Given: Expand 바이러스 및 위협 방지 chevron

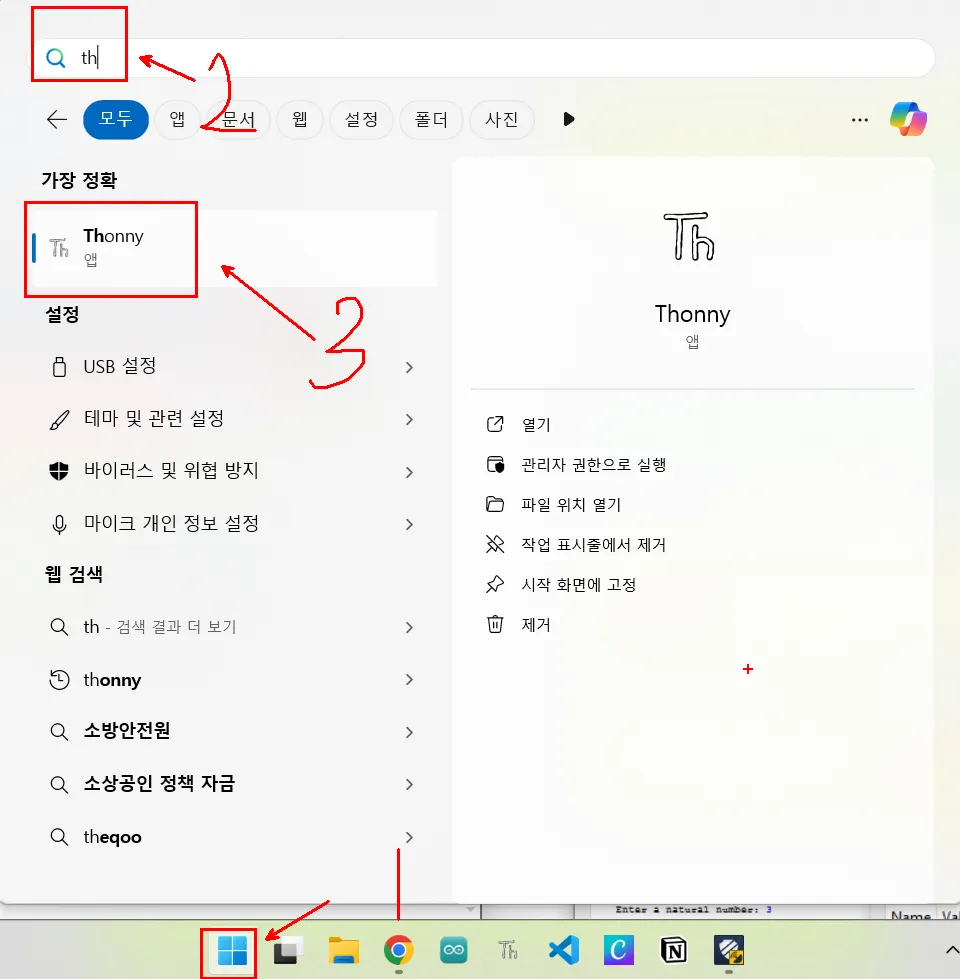Looking at the screenshot, I should 409,472.
